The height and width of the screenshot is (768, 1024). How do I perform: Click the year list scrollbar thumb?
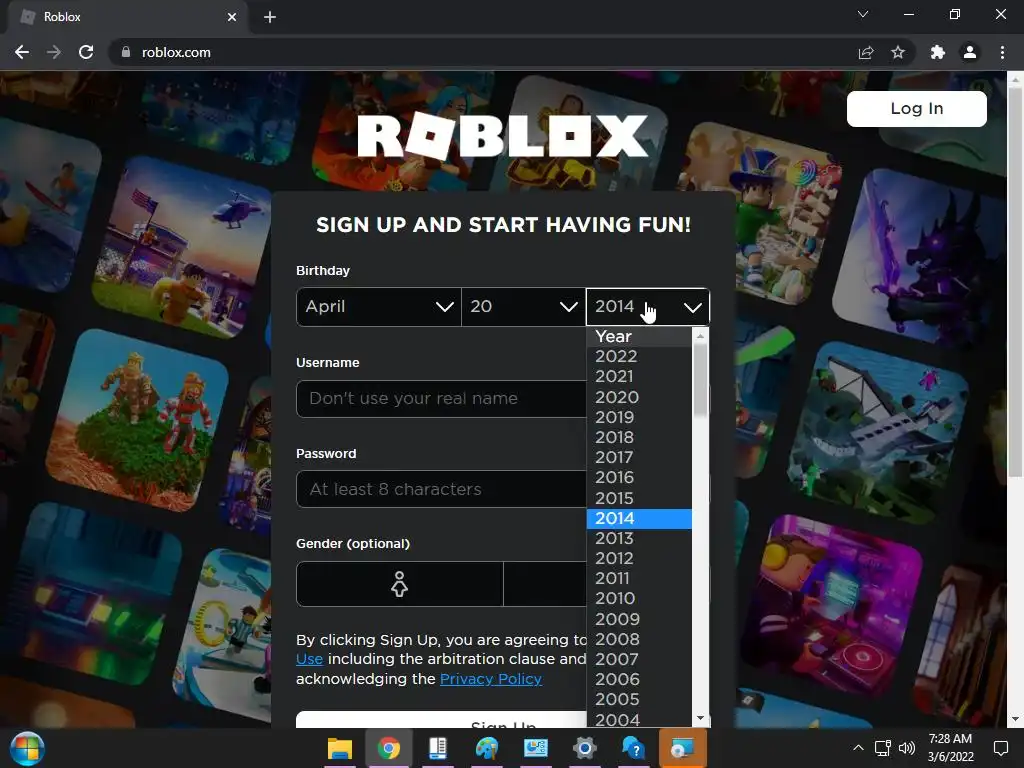click(700, 380)
